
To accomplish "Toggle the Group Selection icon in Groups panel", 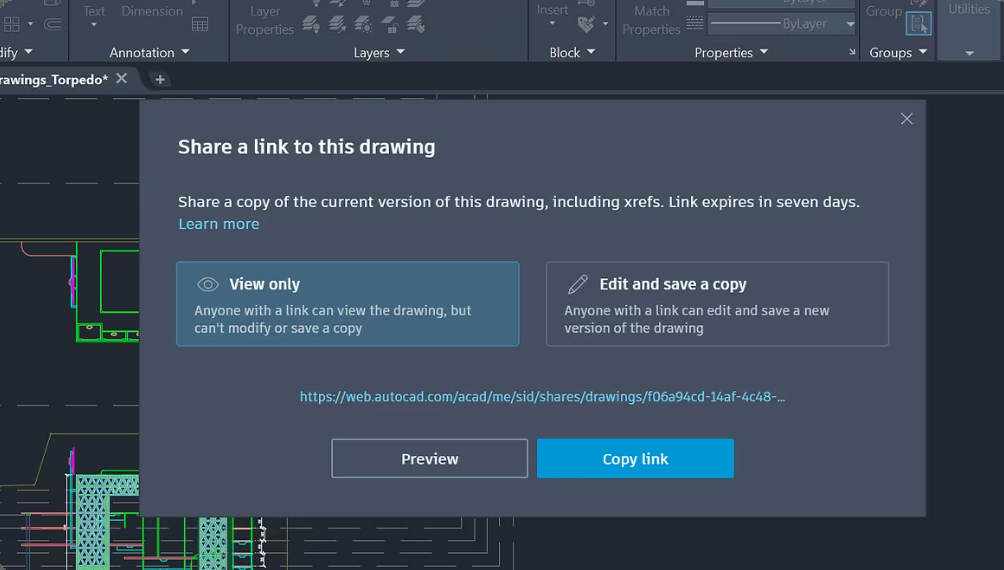I will click(918, 24).
